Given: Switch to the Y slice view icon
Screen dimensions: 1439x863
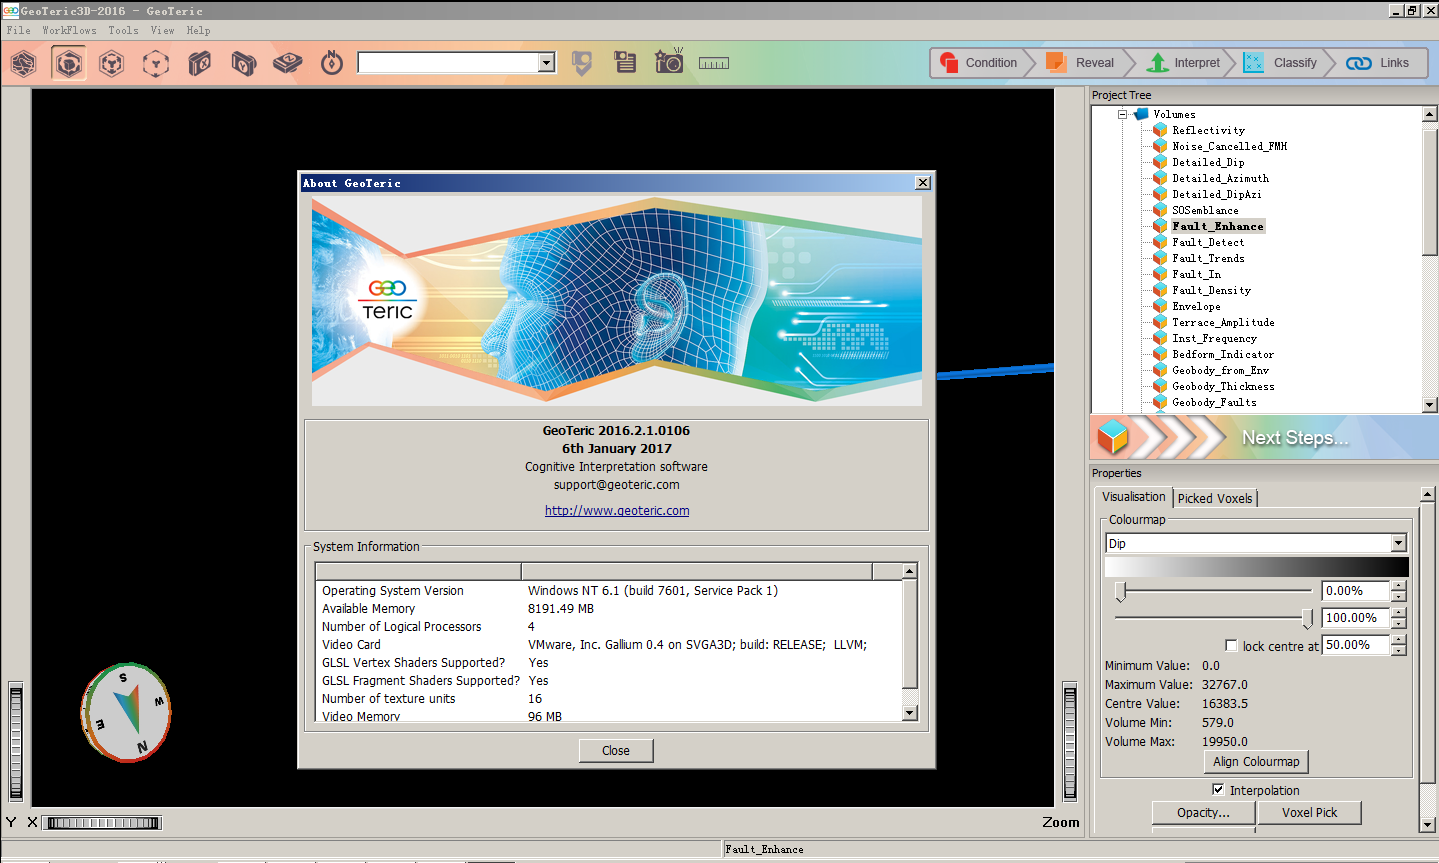Looking at the screenshot, I should (243, 64).
